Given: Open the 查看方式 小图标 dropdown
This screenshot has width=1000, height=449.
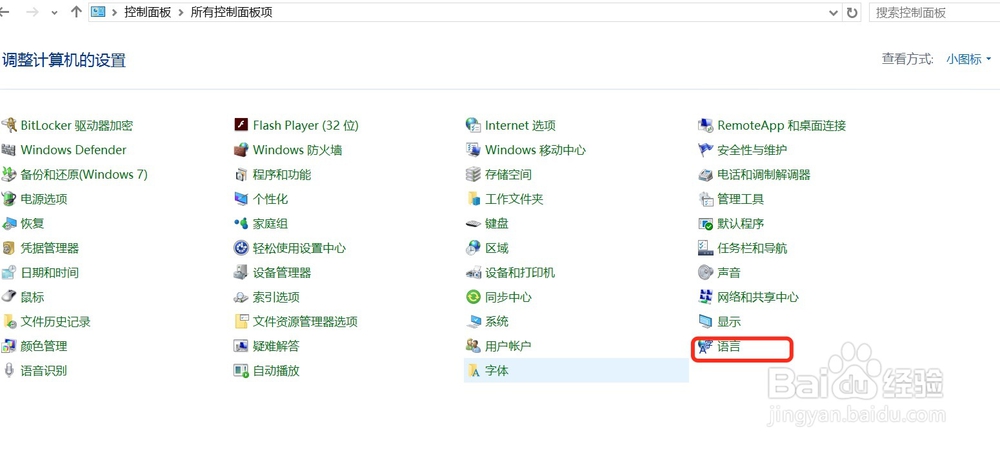Looking at the screenshot, I should tap(969, 59).
